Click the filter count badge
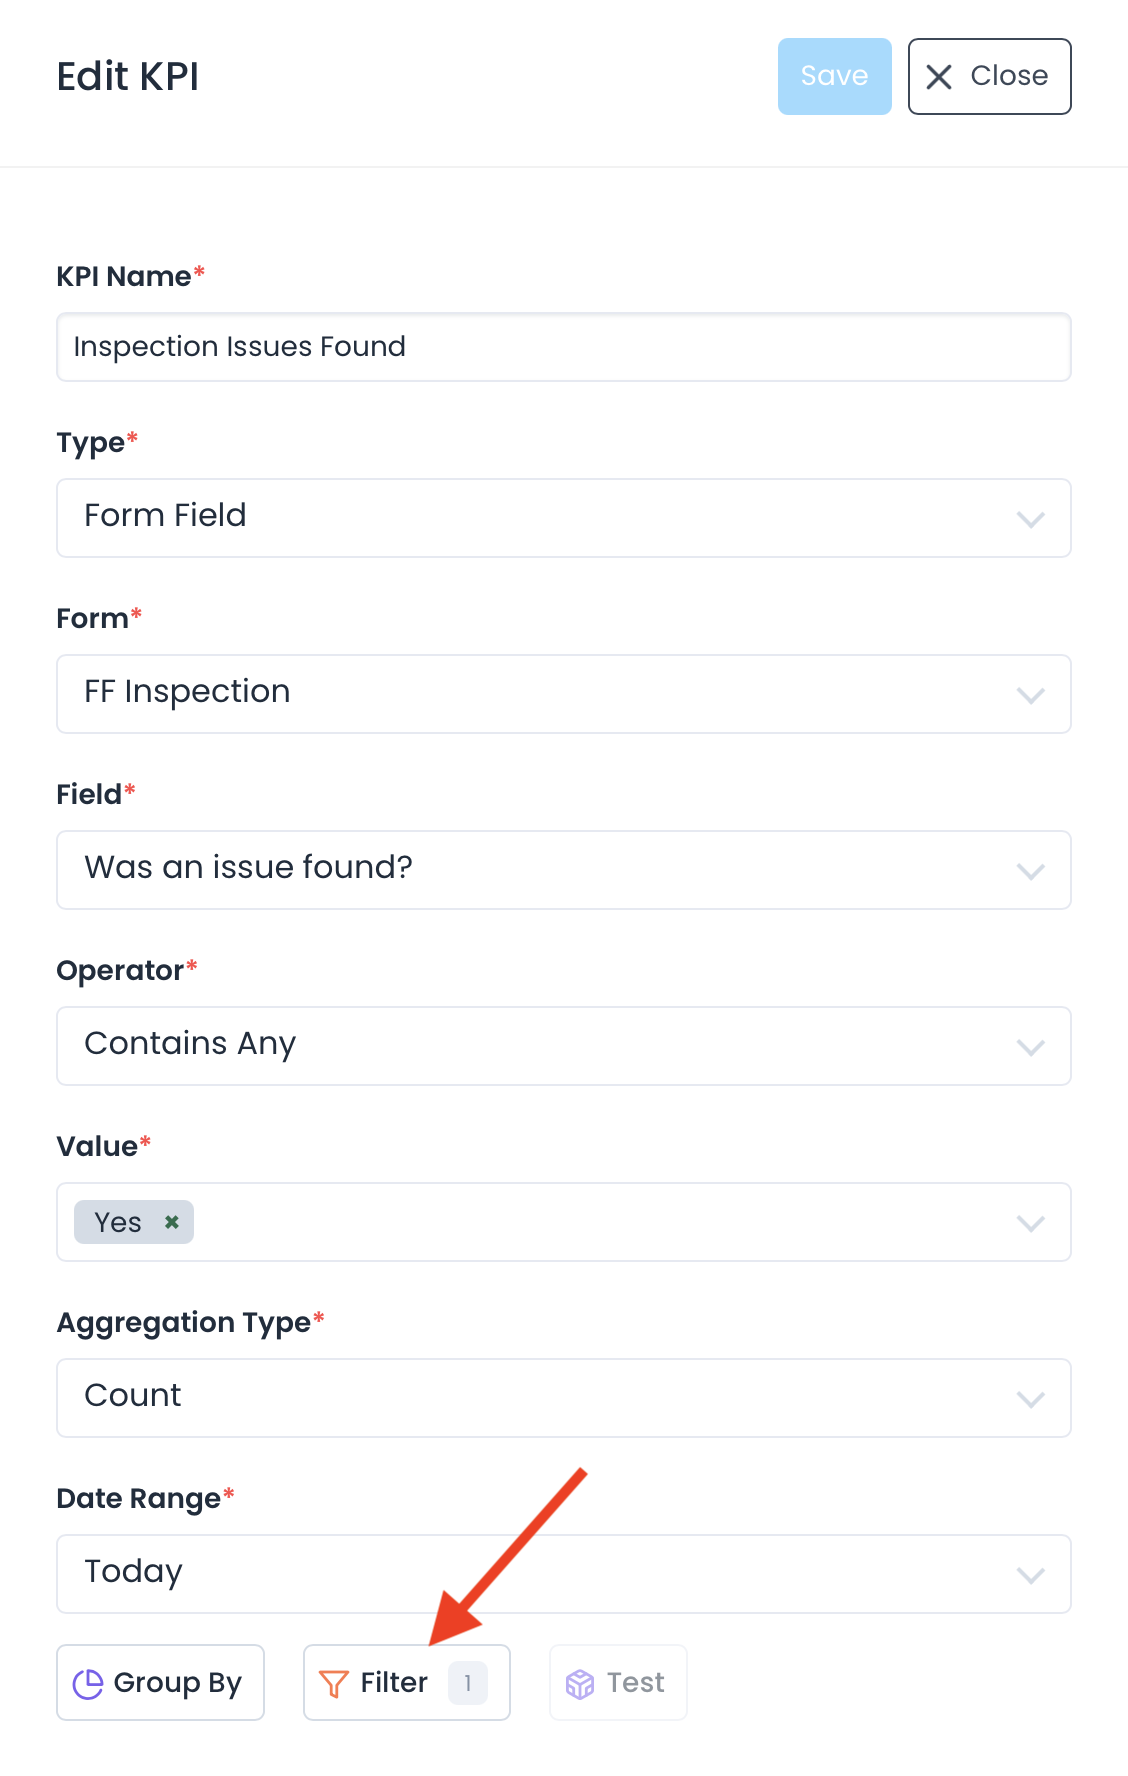 click(x=468, y=1683)
